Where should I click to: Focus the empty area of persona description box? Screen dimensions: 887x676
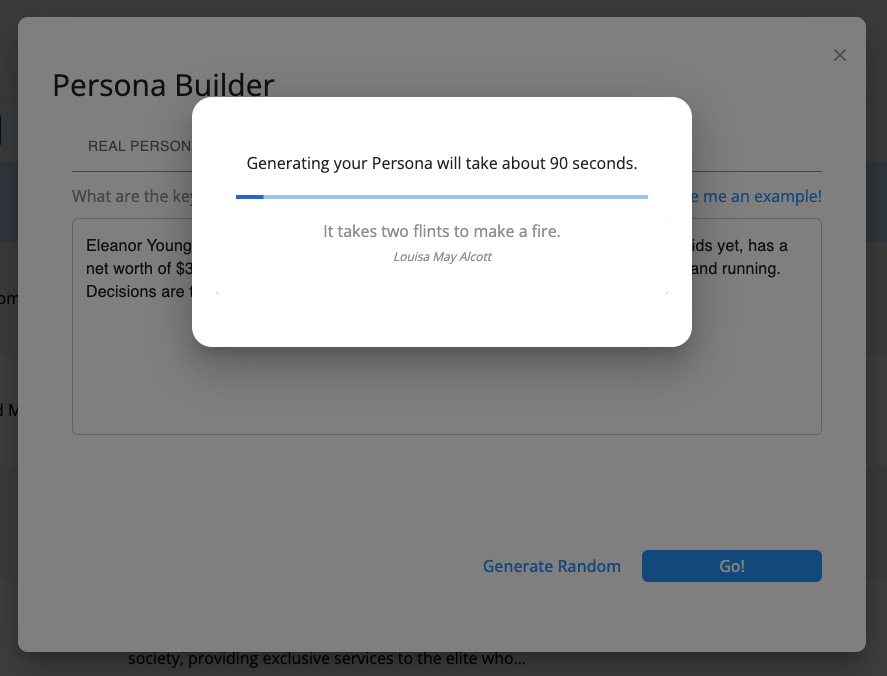(446, 380)
